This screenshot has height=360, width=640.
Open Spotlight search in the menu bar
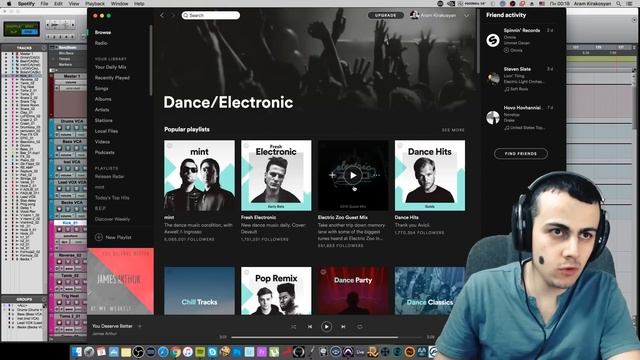pos(619,4)
